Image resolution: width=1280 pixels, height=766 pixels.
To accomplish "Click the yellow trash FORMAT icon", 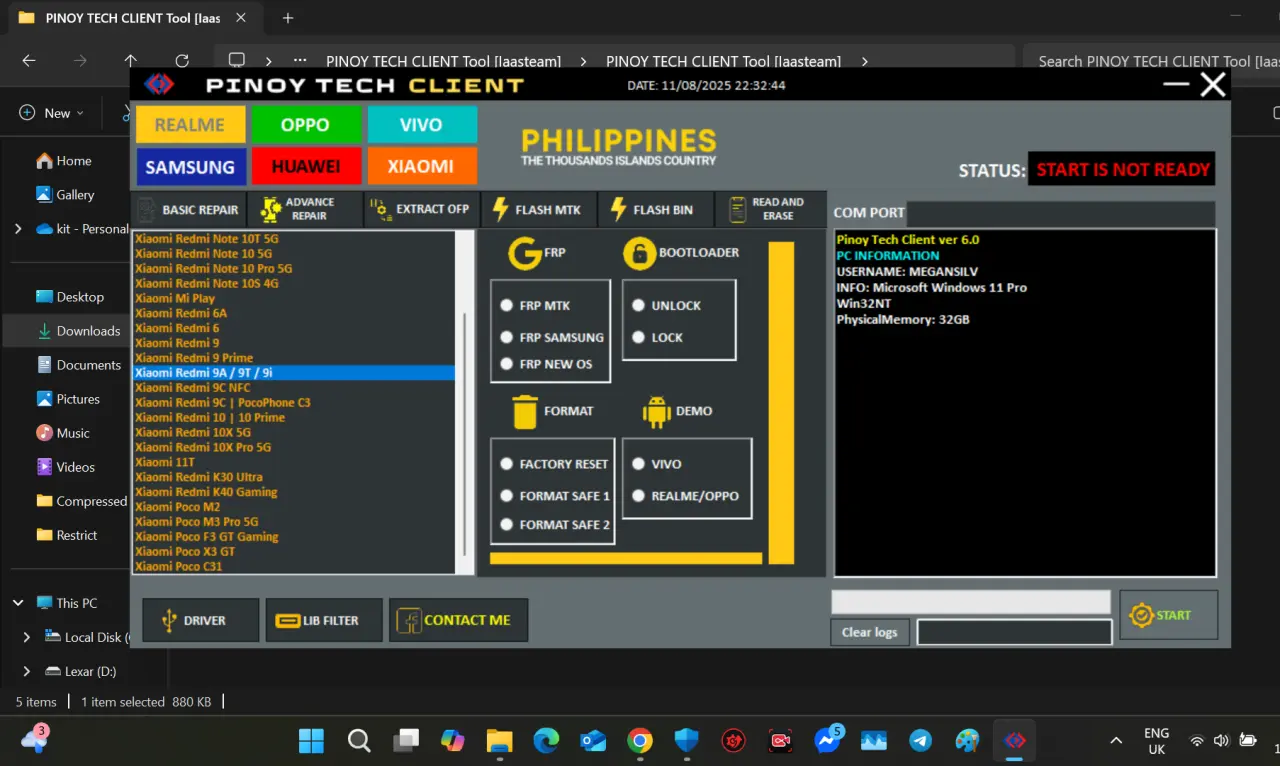I will [x=525, y=411].
